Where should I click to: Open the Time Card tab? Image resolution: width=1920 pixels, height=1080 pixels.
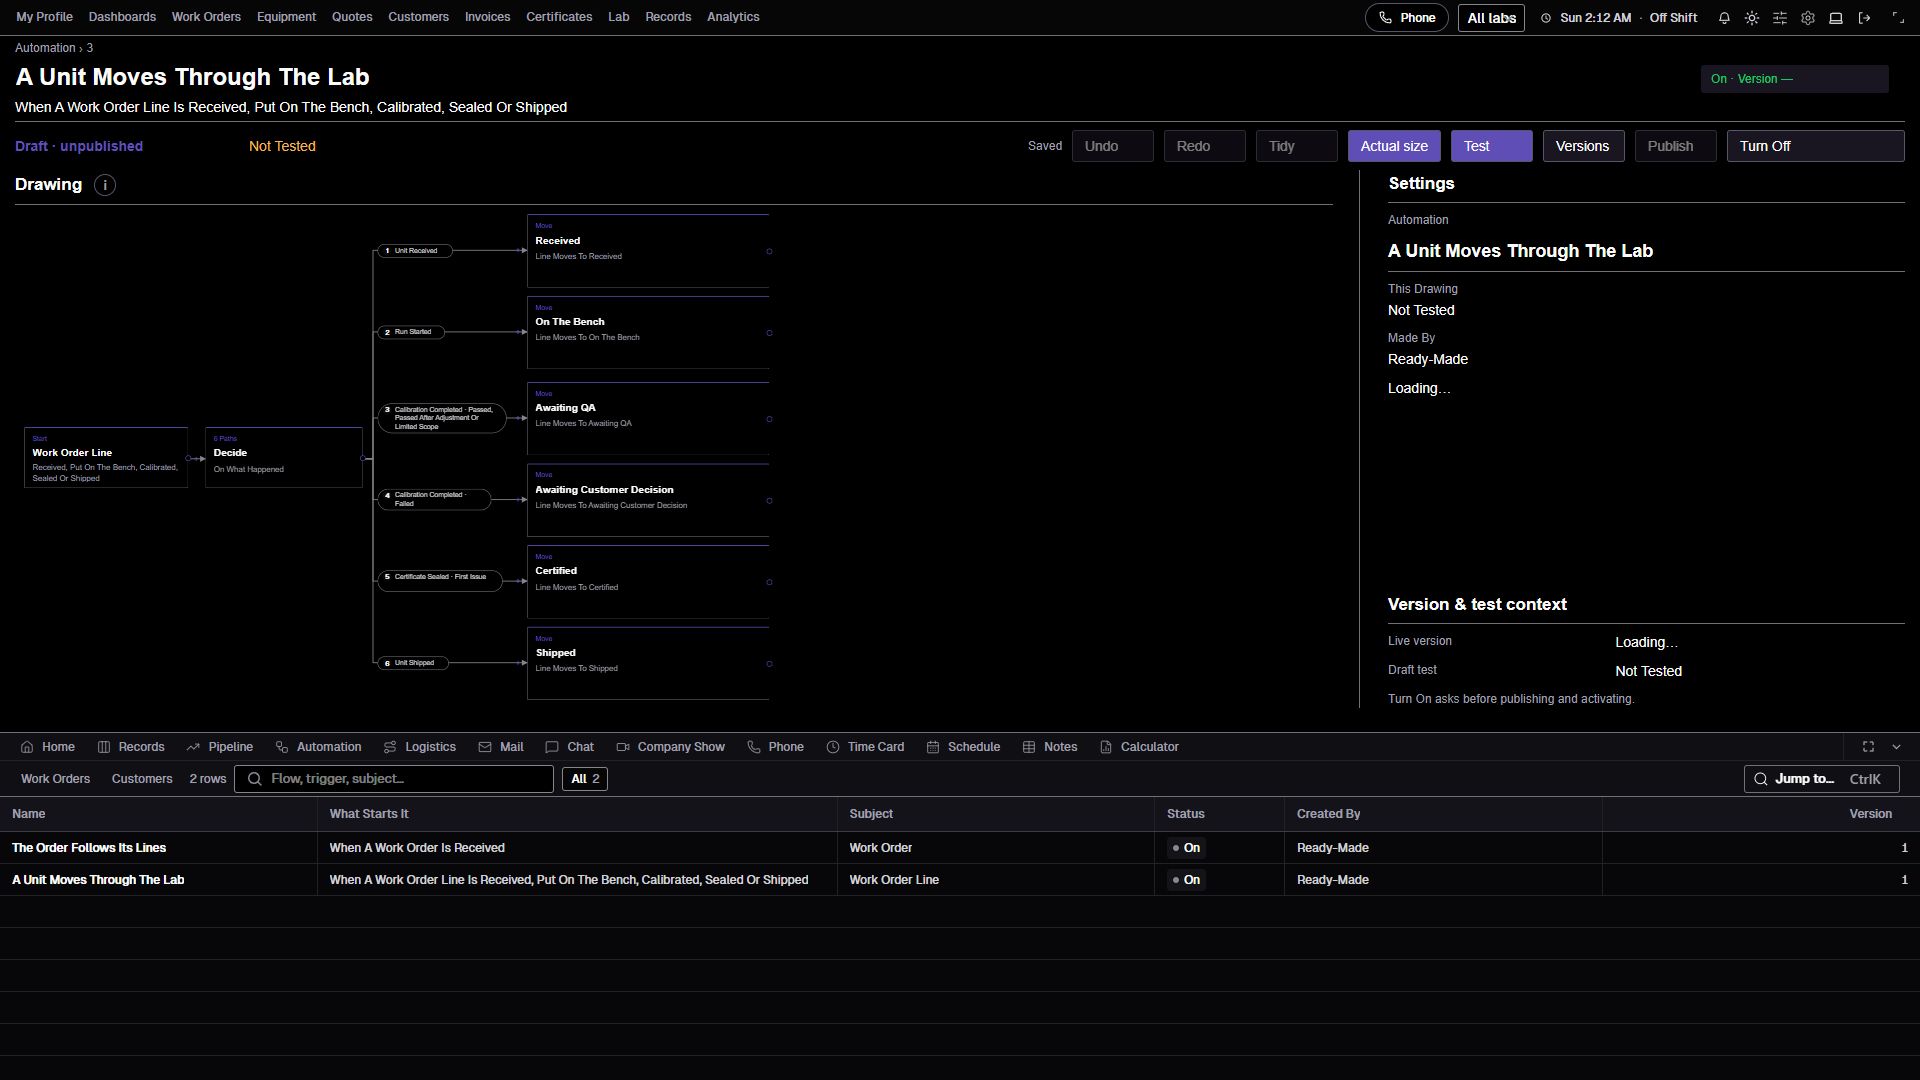pos(865,747)
